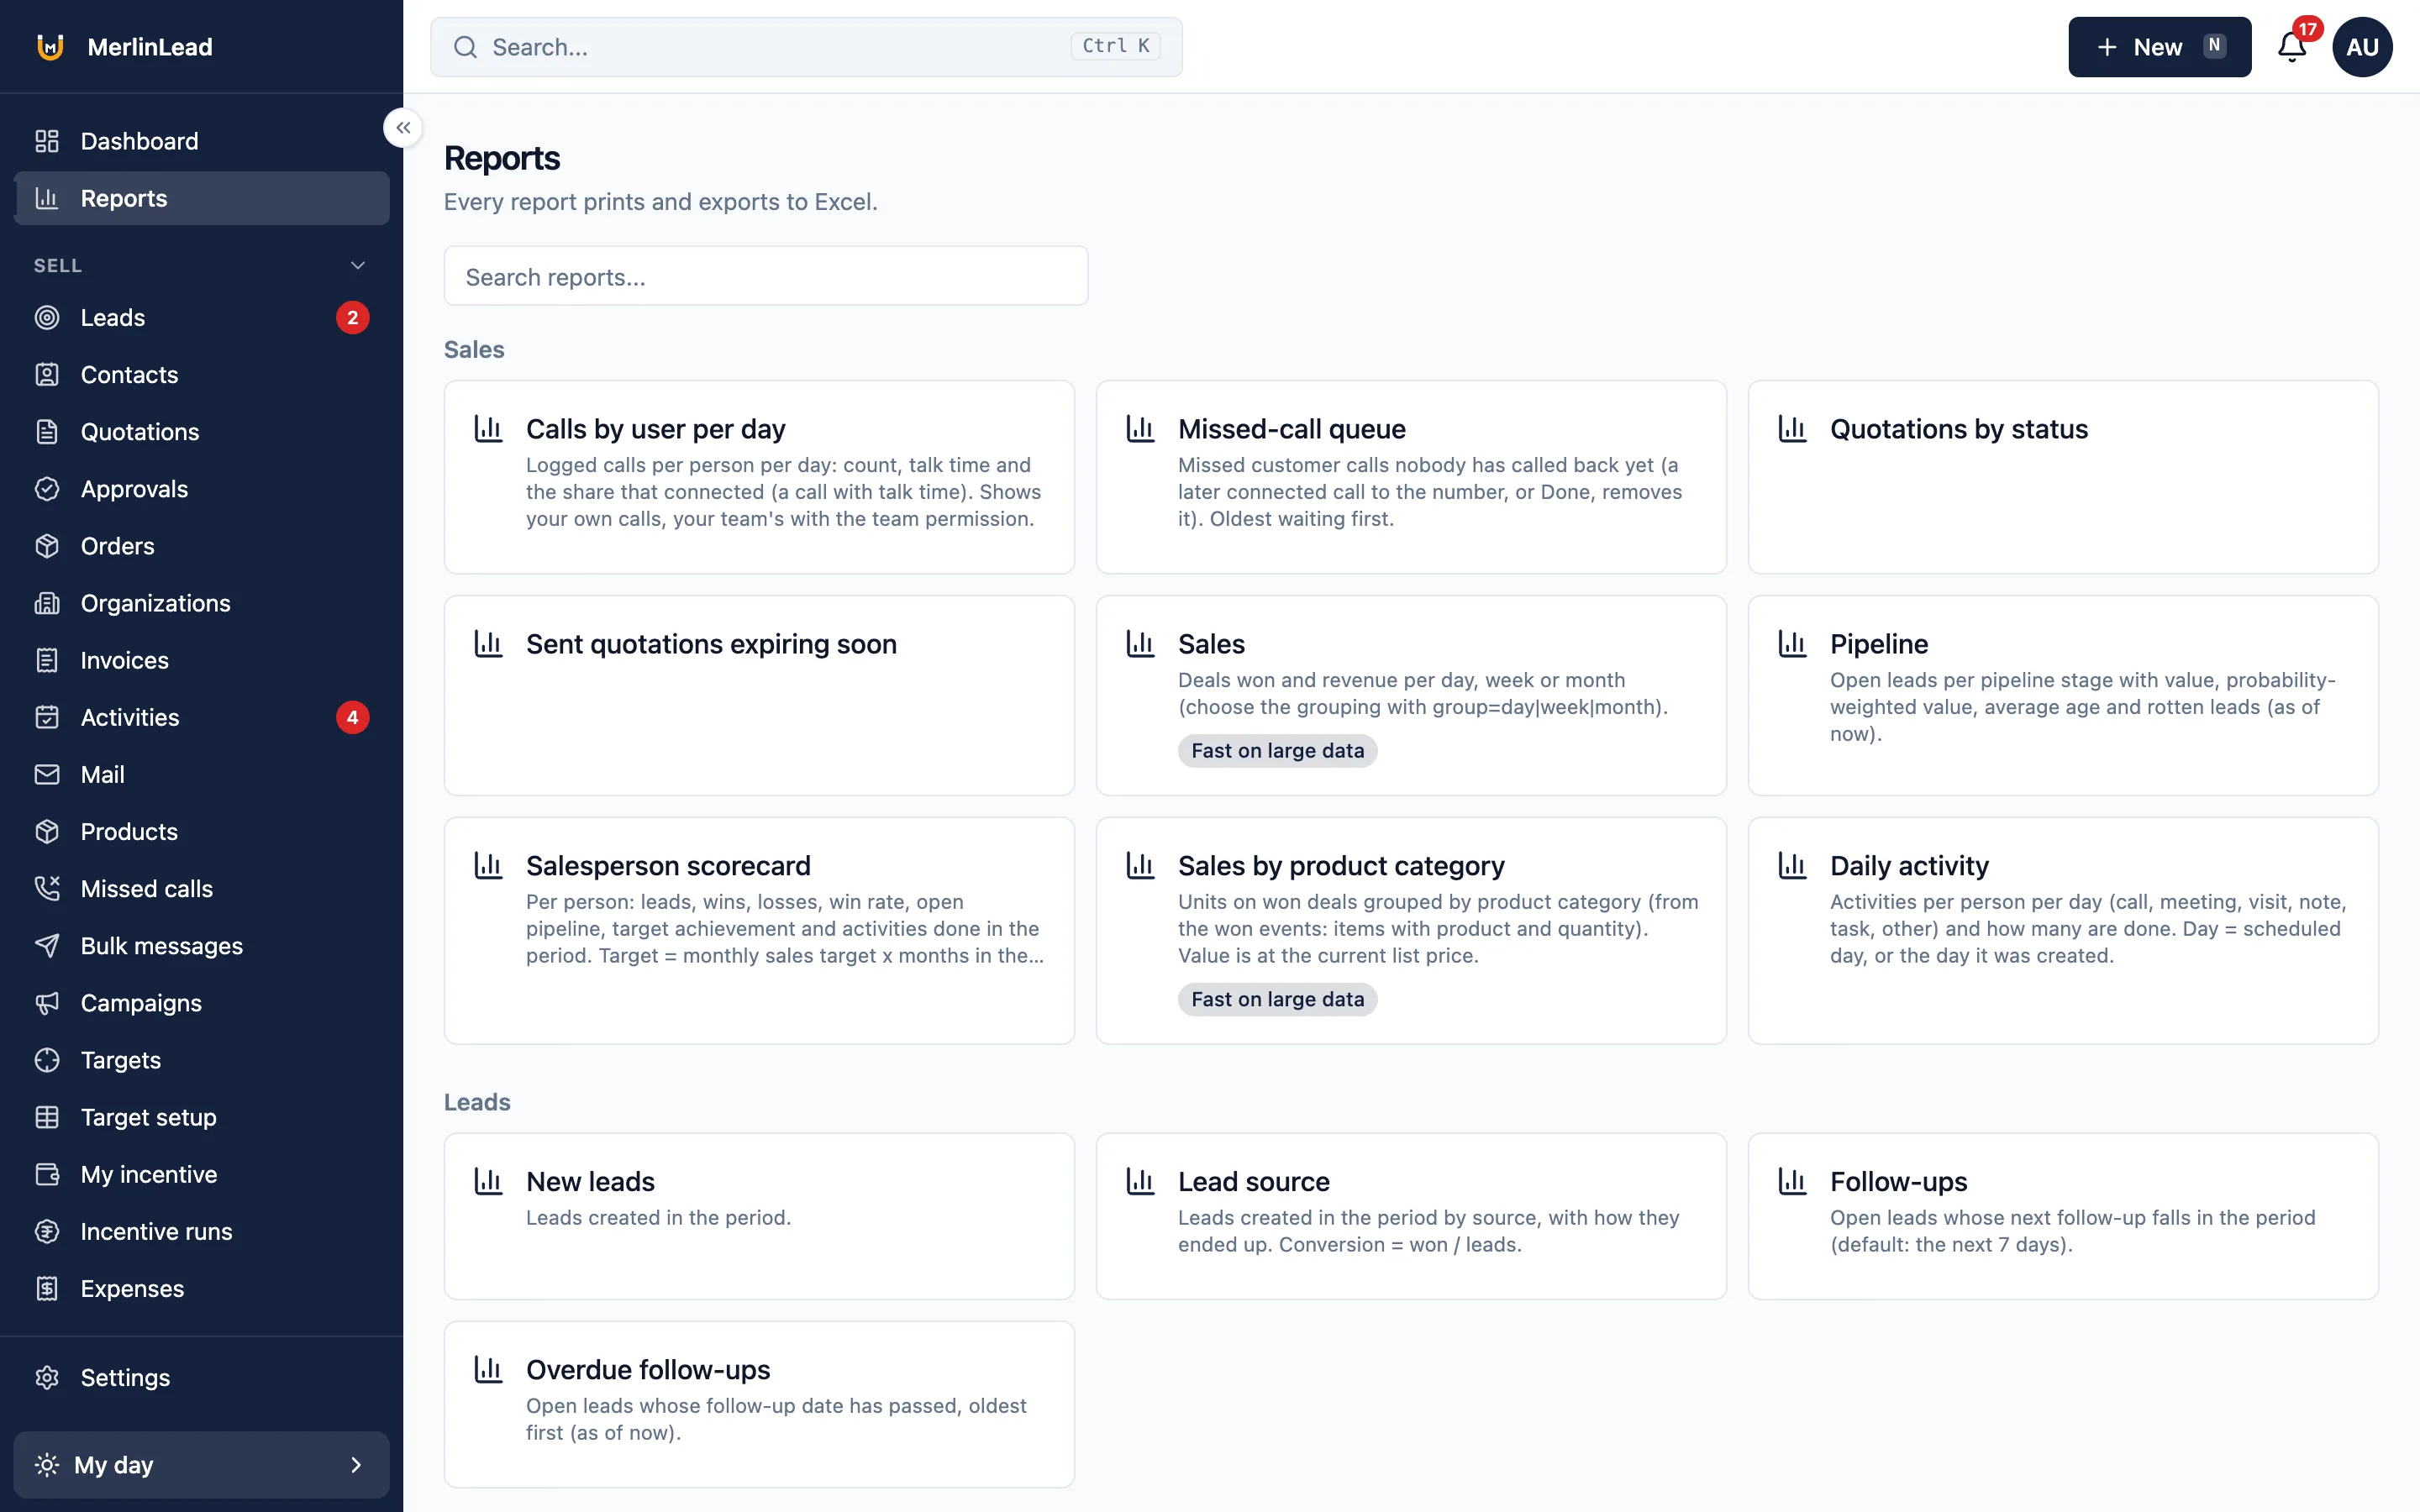Open Missed-call queue report card

click(x=1411, y=477)
